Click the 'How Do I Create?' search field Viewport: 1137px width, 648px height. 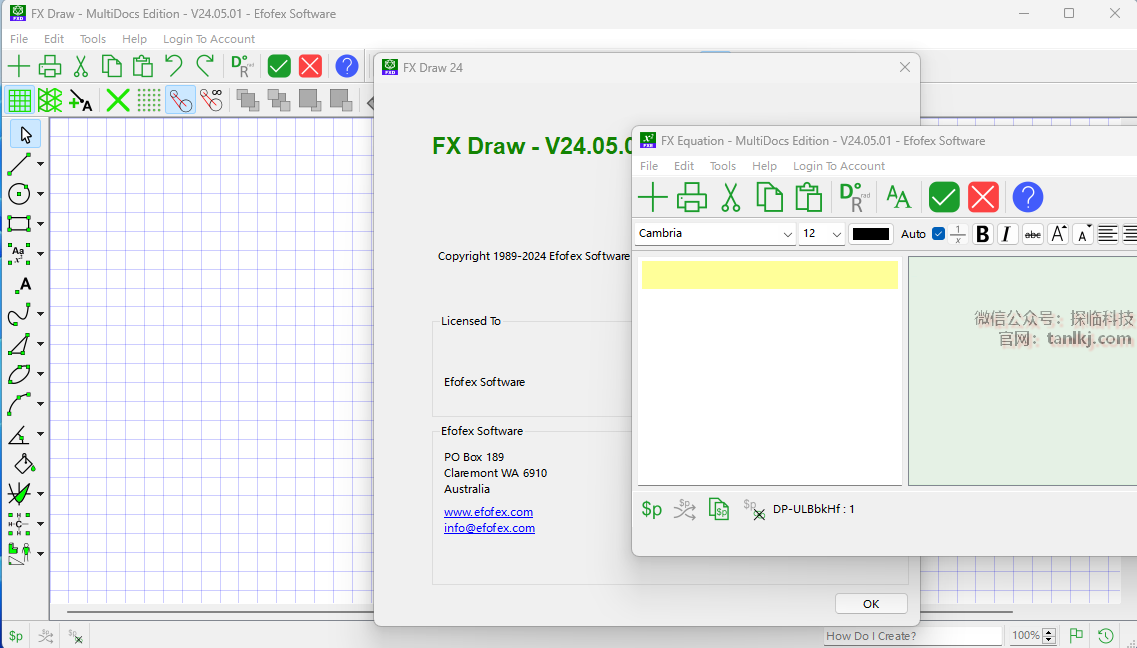tap(912, 636)
